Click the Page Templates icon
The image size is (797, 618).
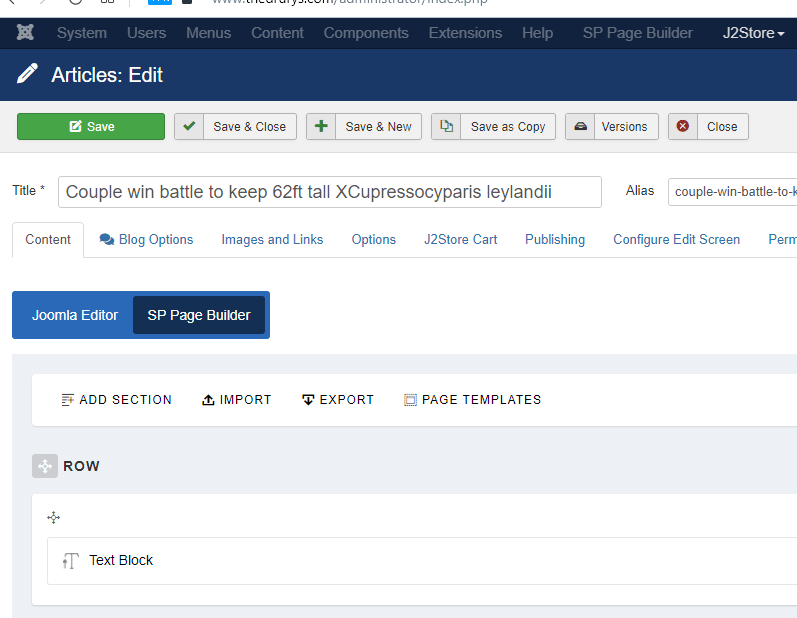coord(410,400)
